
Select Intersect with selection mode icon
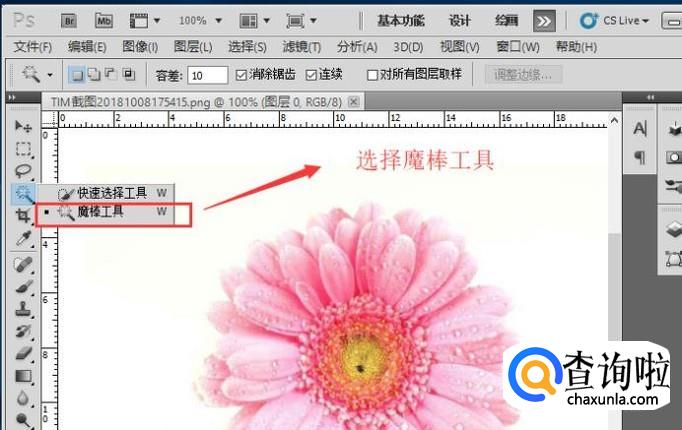(128, 75)
